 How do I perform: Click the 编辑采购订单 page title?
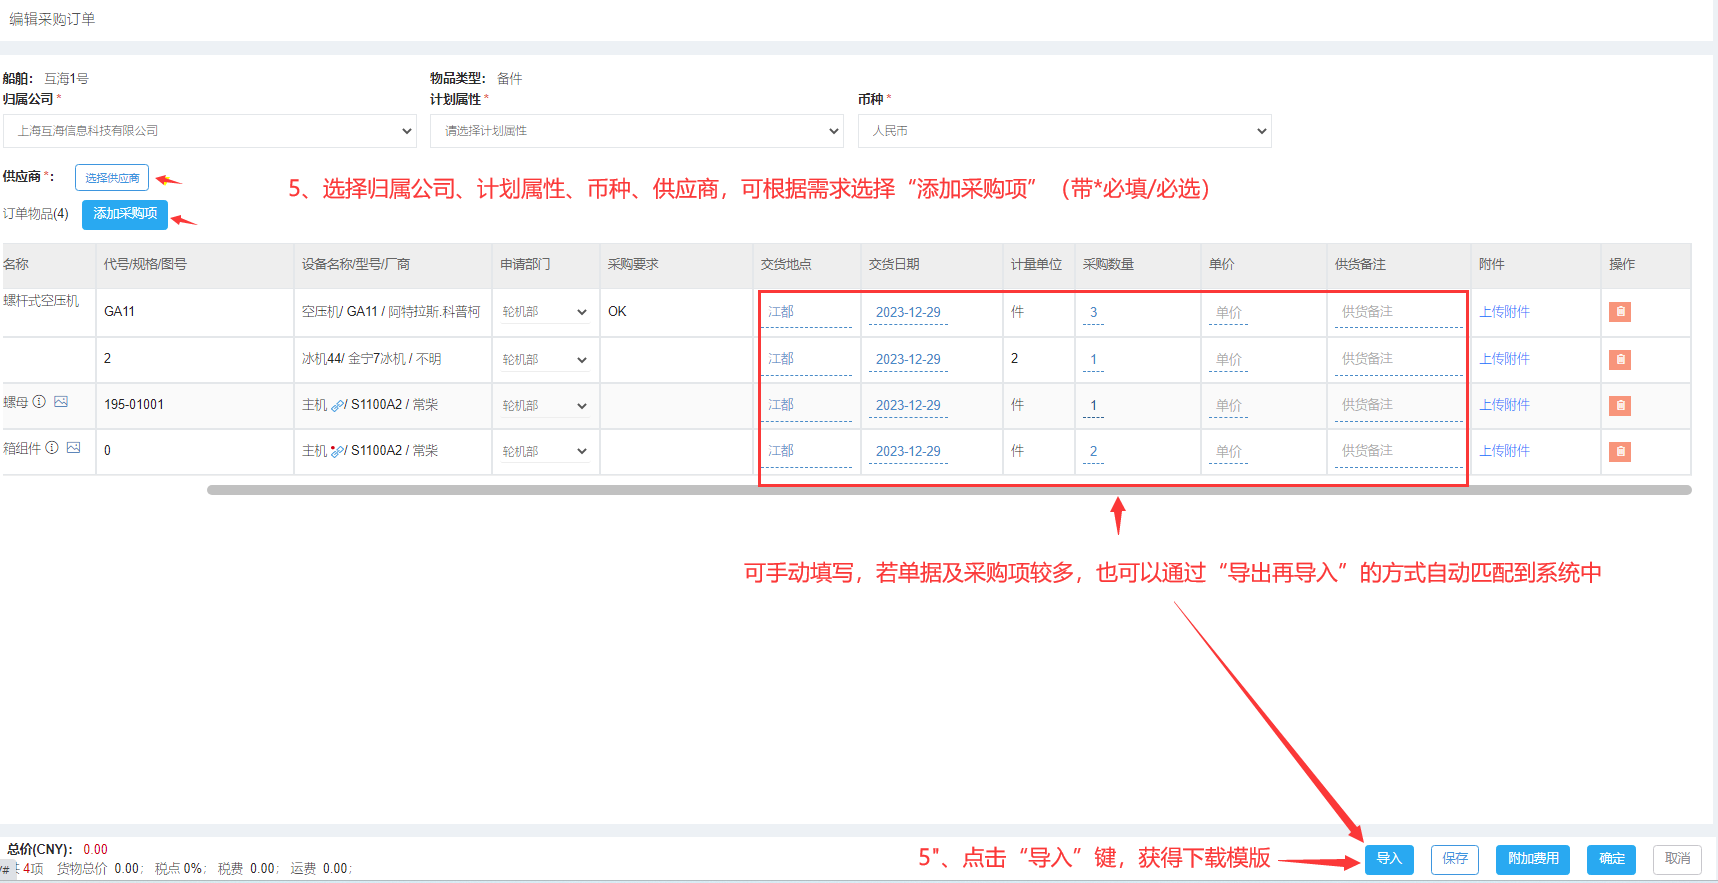(52, 19)
